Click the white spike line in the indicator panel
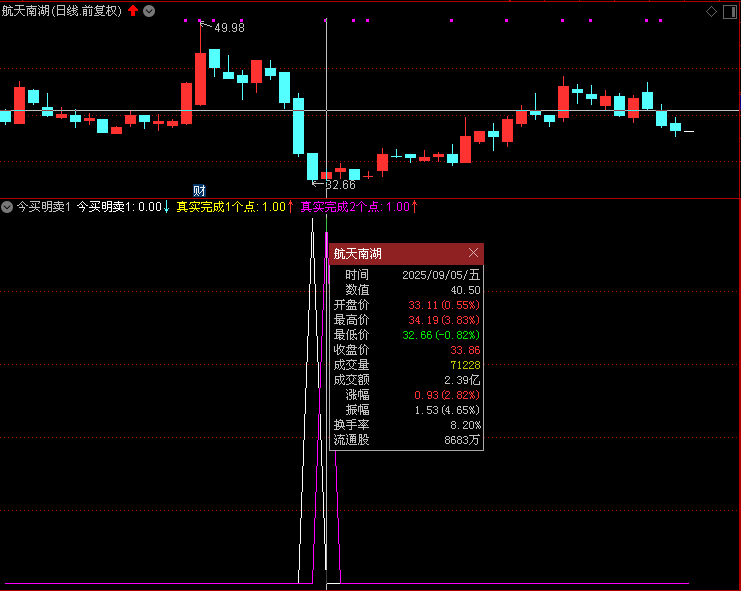This screenshot has width=741, height=591. click(312, 402)
